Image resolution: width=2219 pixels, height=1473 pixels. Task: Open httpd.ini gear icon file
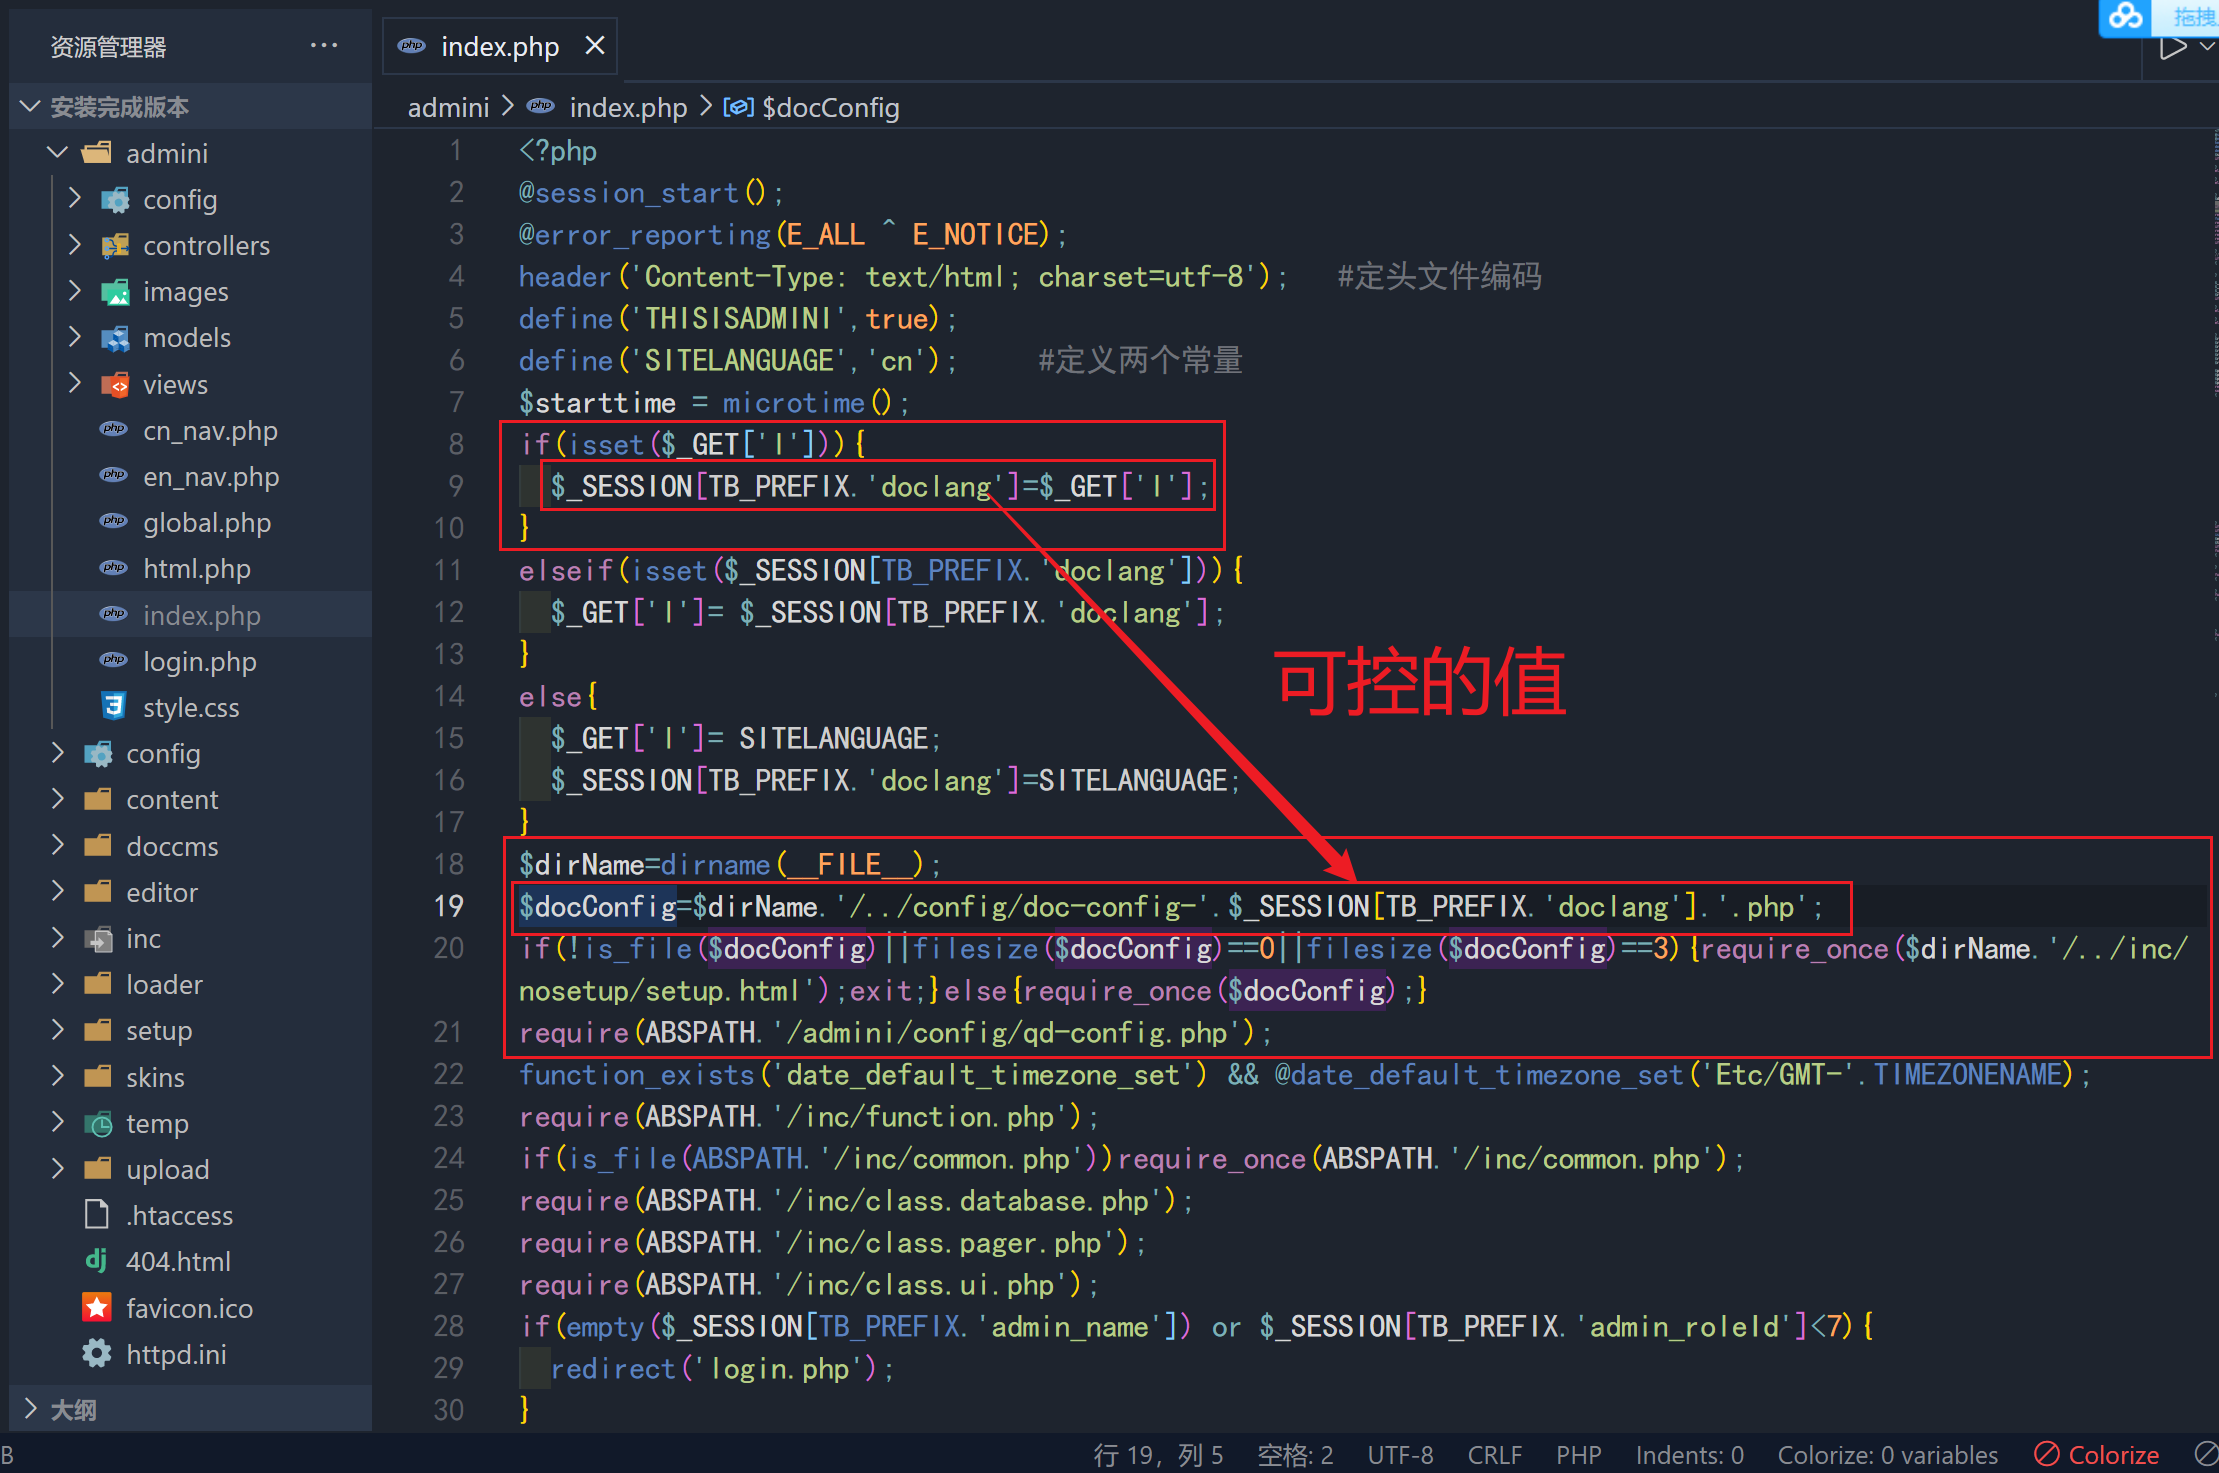click(x=175, y=1354)
